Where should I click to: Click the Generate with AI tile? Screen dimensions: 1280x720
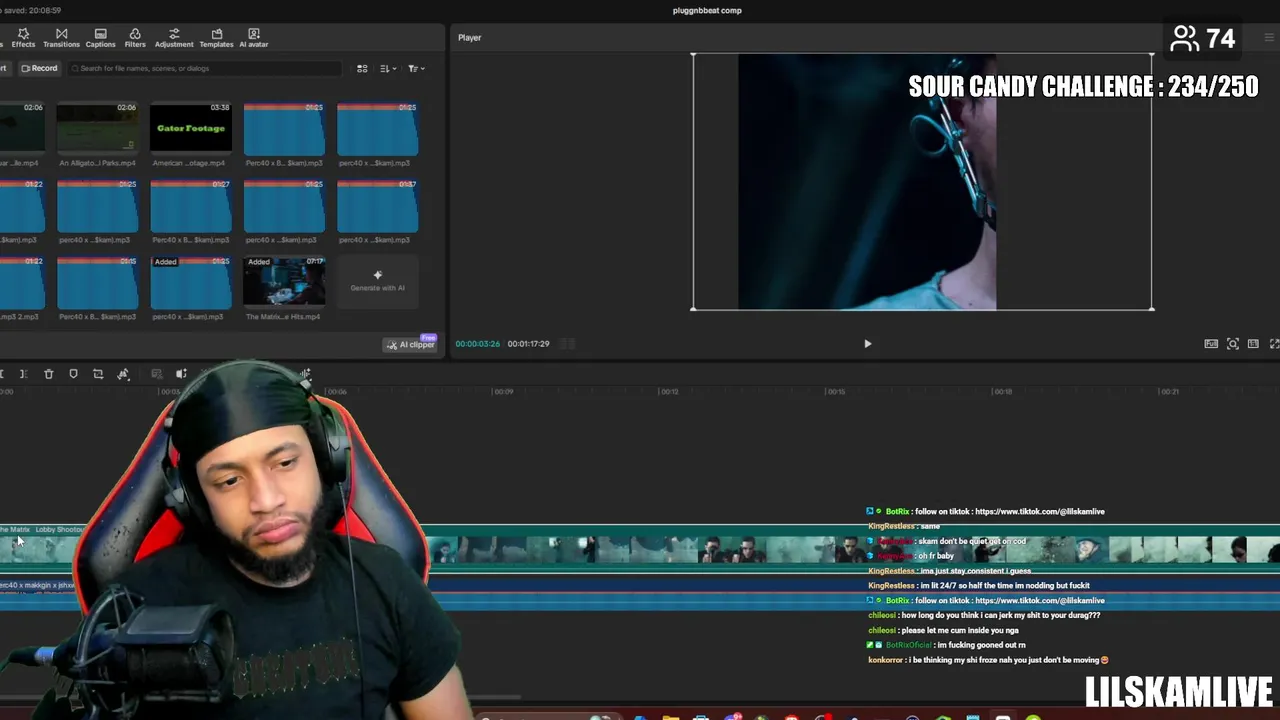tap(377, 281)
